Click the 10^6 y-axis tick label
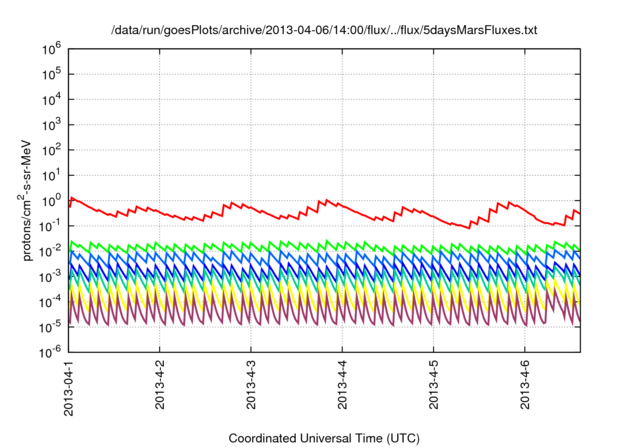 point(51,49)
